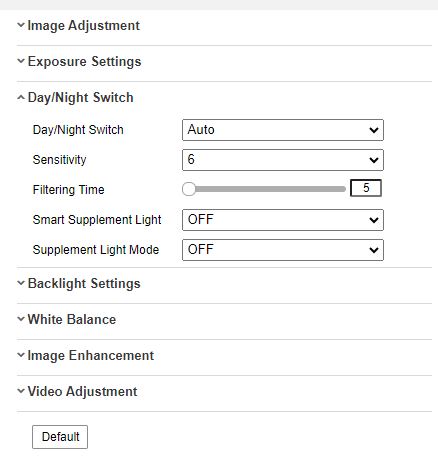Viewport: 438px width, 466px height.
Task: Open the Image Enhancement section heading
Action: (x=91, y=356)
